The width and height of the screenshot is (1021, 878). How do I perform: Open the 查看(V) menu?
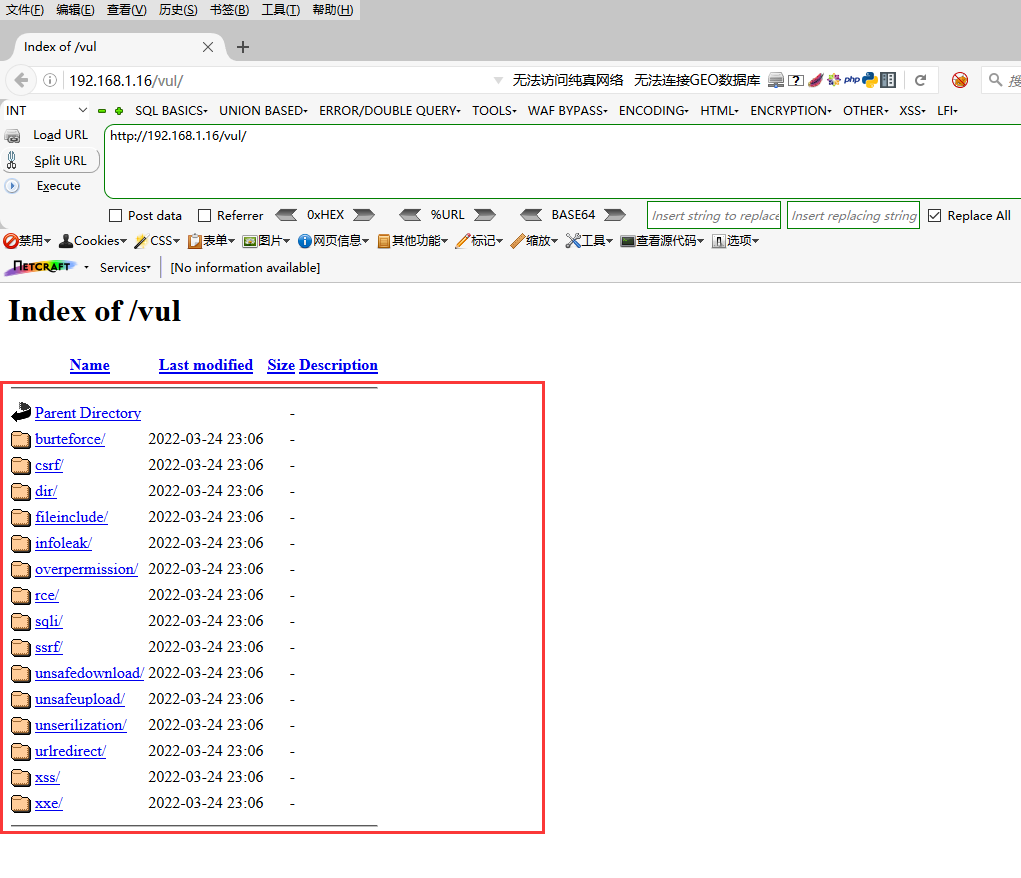coord(126,10)
